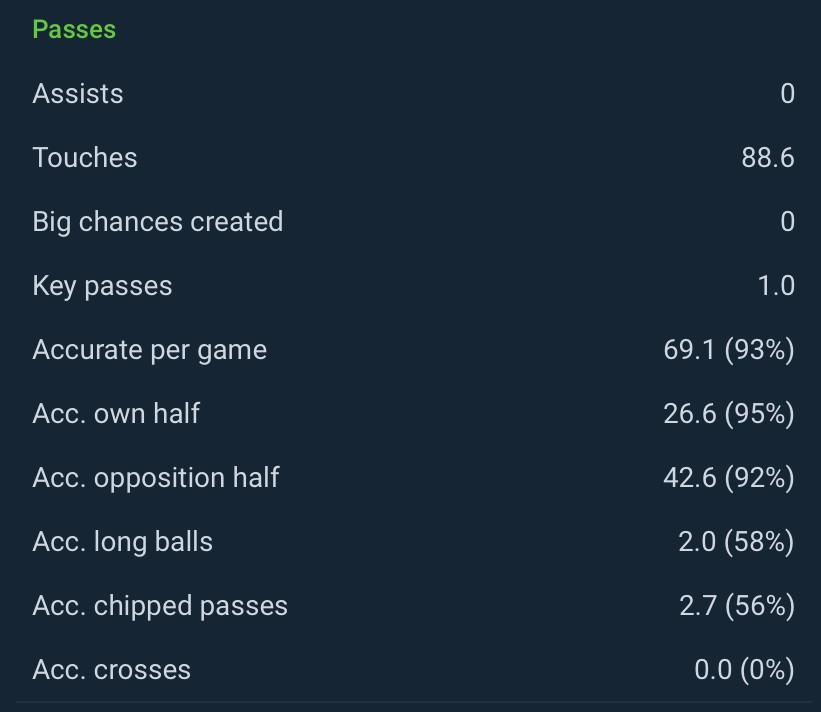Select the Big chances created row label
The height and width of the screenshot is (712, 821).
pos(158,222)
